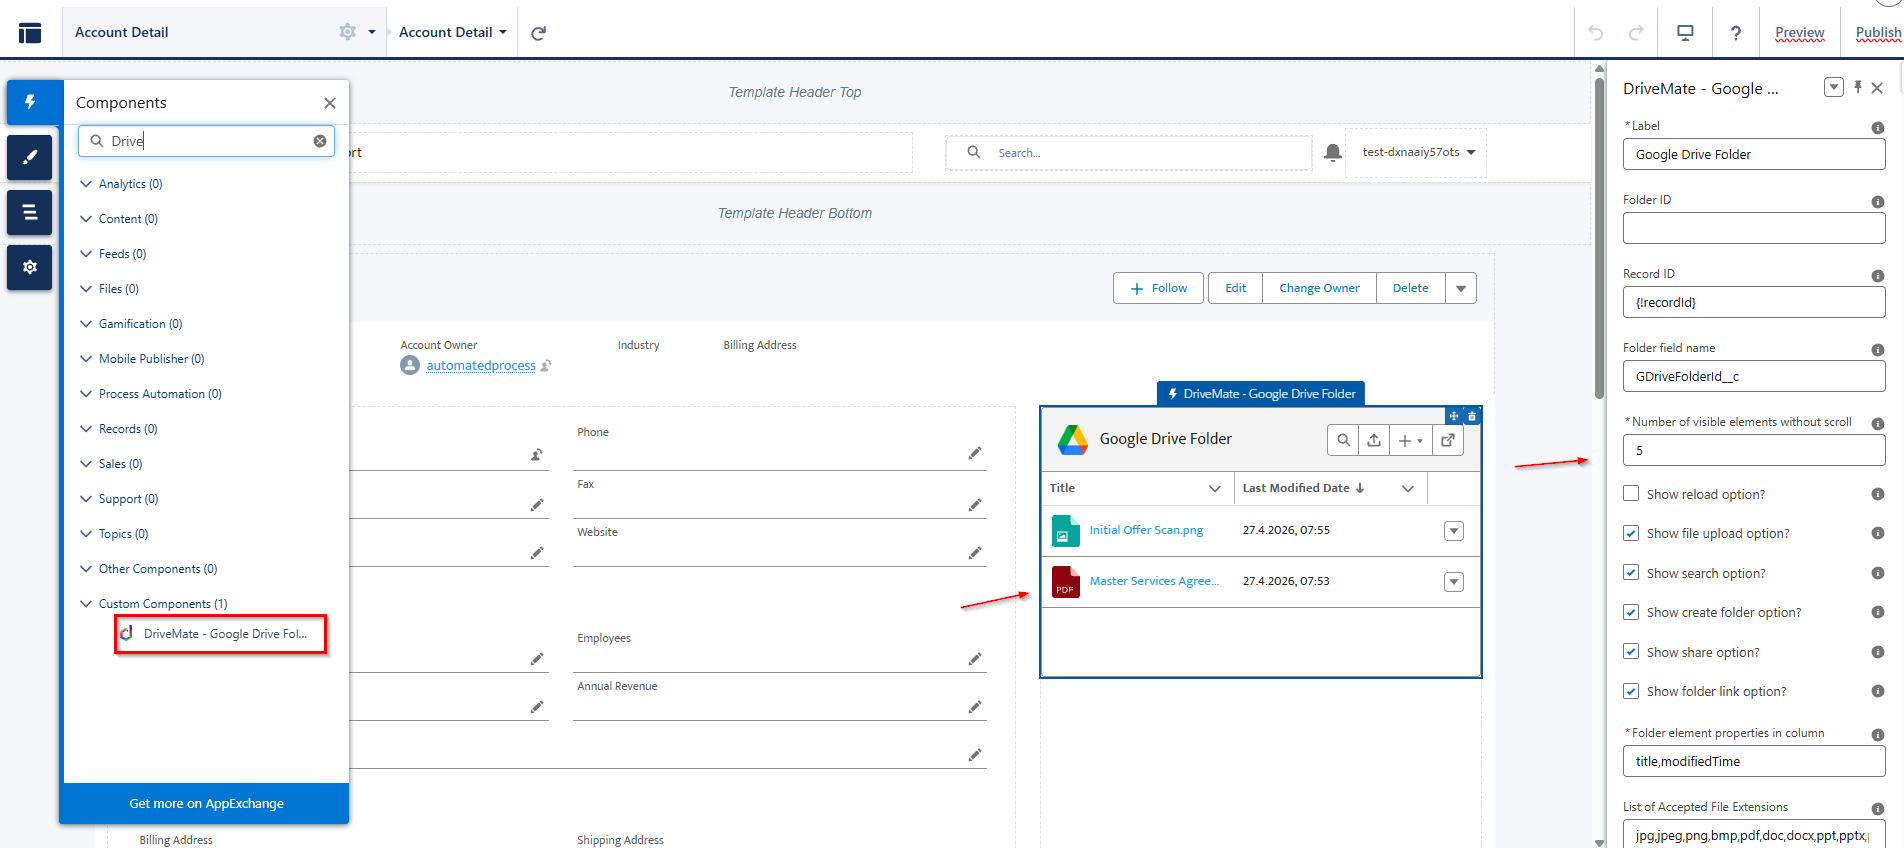Viewport: 1904px width, 848px height.
Task: Click Get more on AppExchange
Action: (206, 804)
